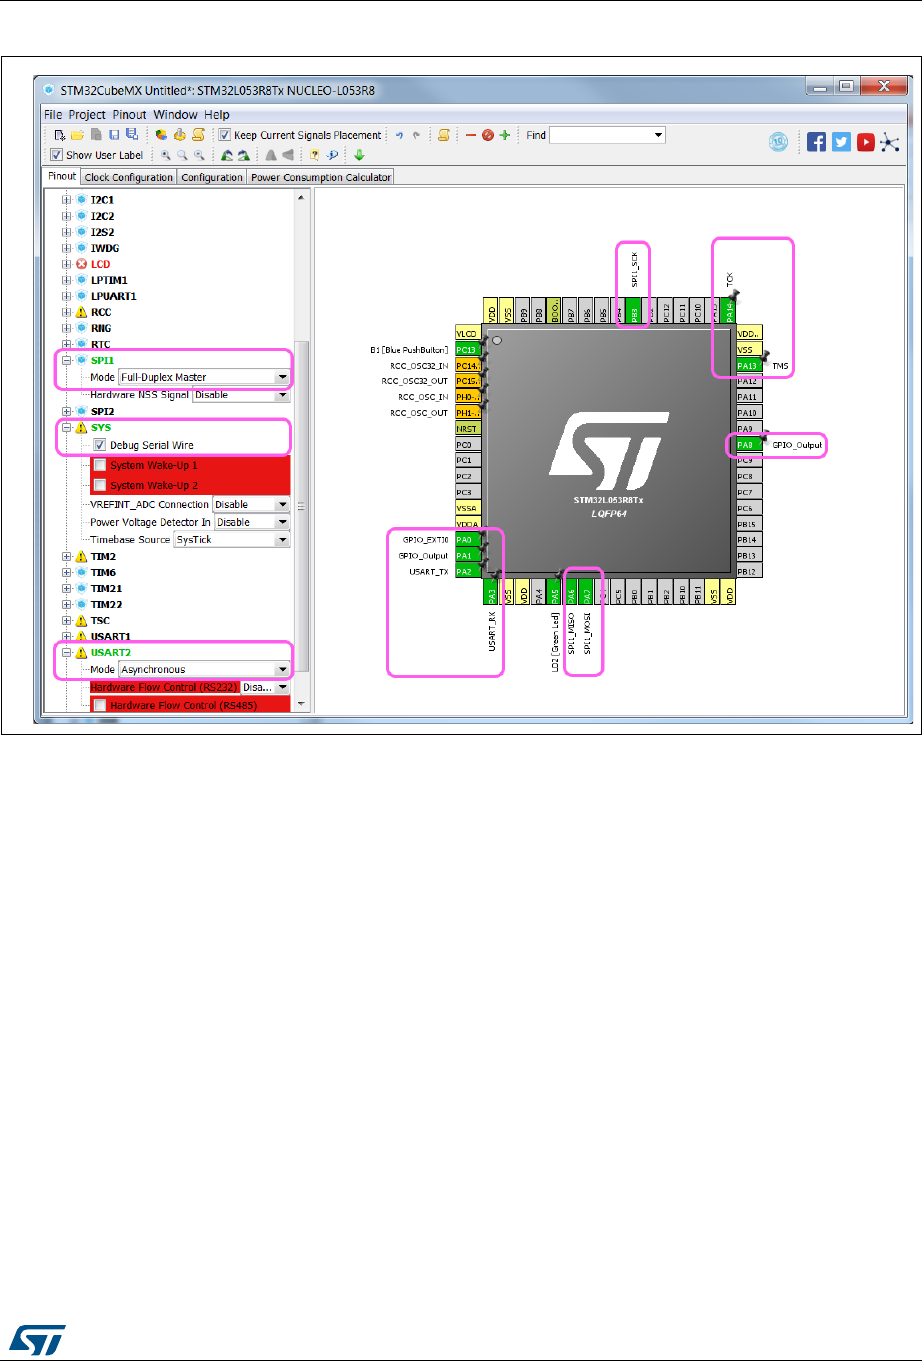Click the NRST pin on chip
The height and width of the screenshot is (1361, 922).
coord(467,429)
